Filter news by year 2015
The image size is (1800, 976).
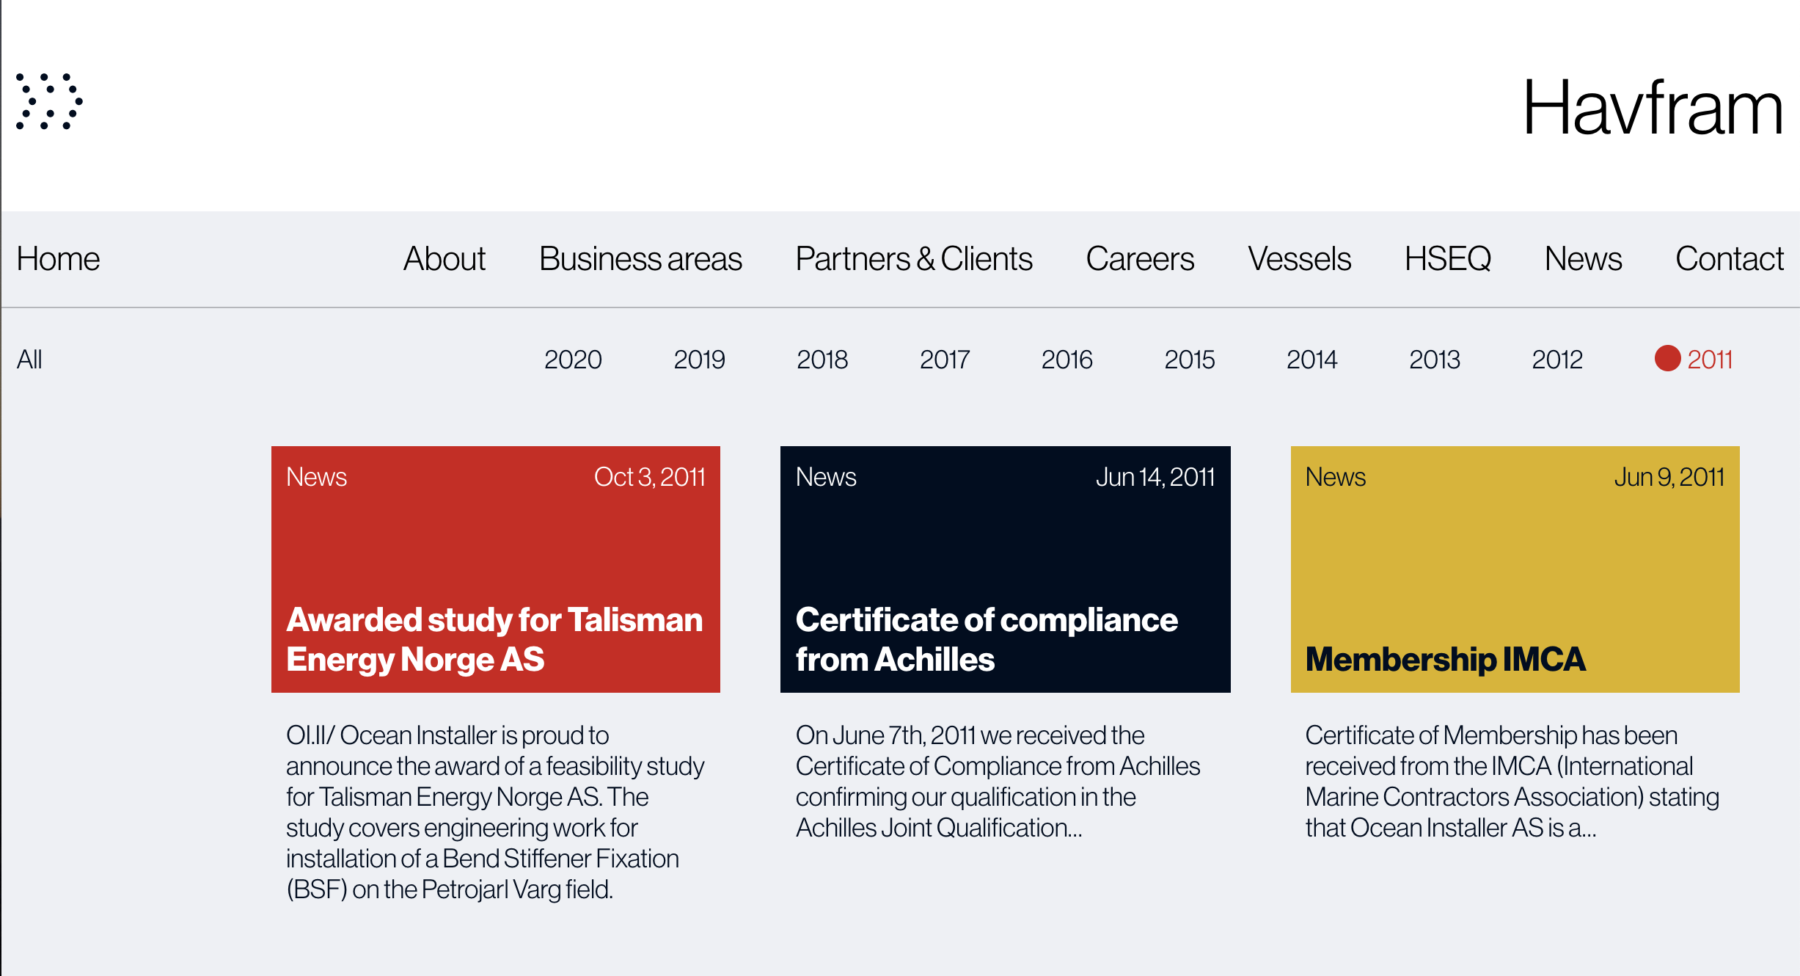[1190, 359]
